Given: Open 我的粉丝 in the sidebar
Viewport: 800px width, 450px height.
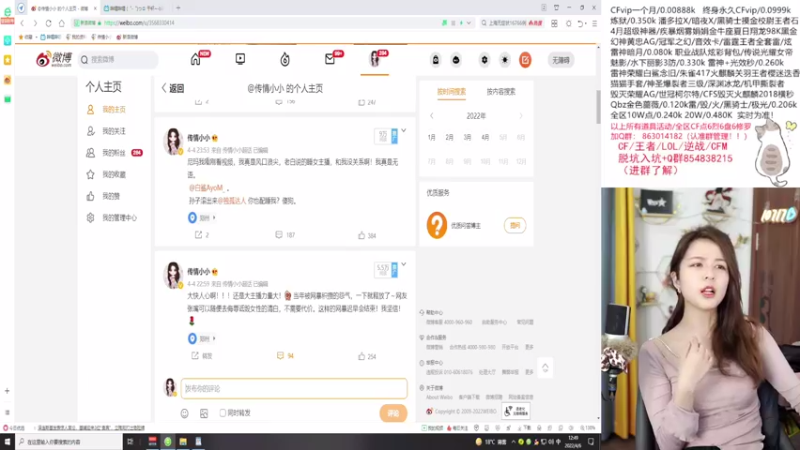Looking at the screenshot, I should 113,153.
